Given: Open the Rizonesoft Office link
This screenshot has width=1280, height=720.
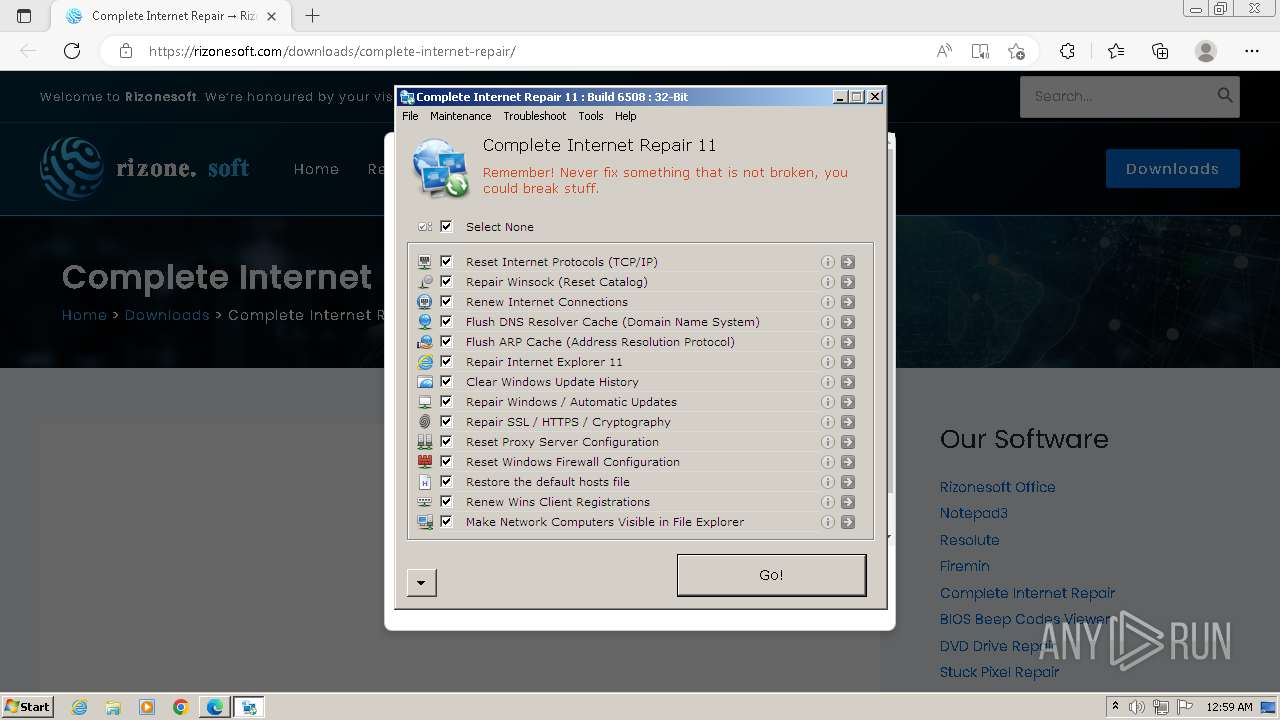Looking at the screenshot, I should coord(997,487).
